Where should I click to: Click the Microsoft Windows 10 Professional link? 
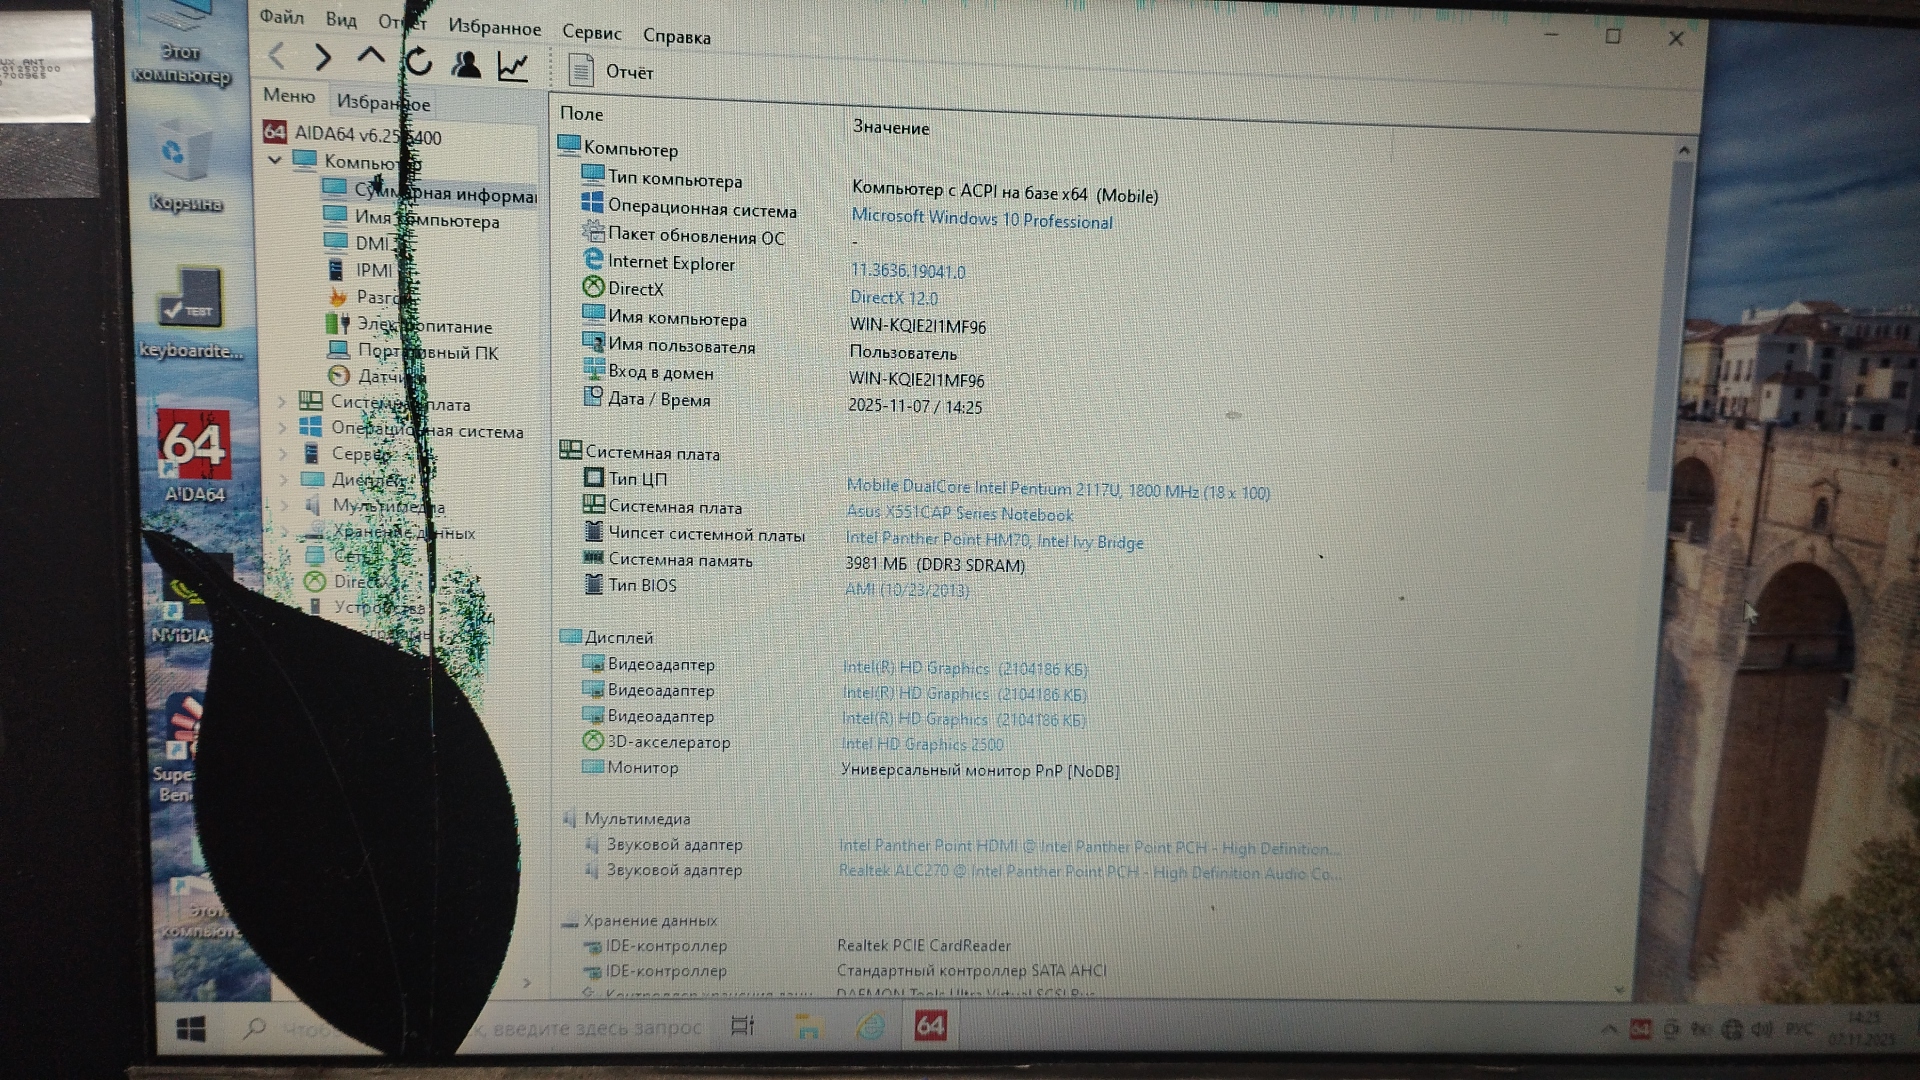[x=981, y=219]
